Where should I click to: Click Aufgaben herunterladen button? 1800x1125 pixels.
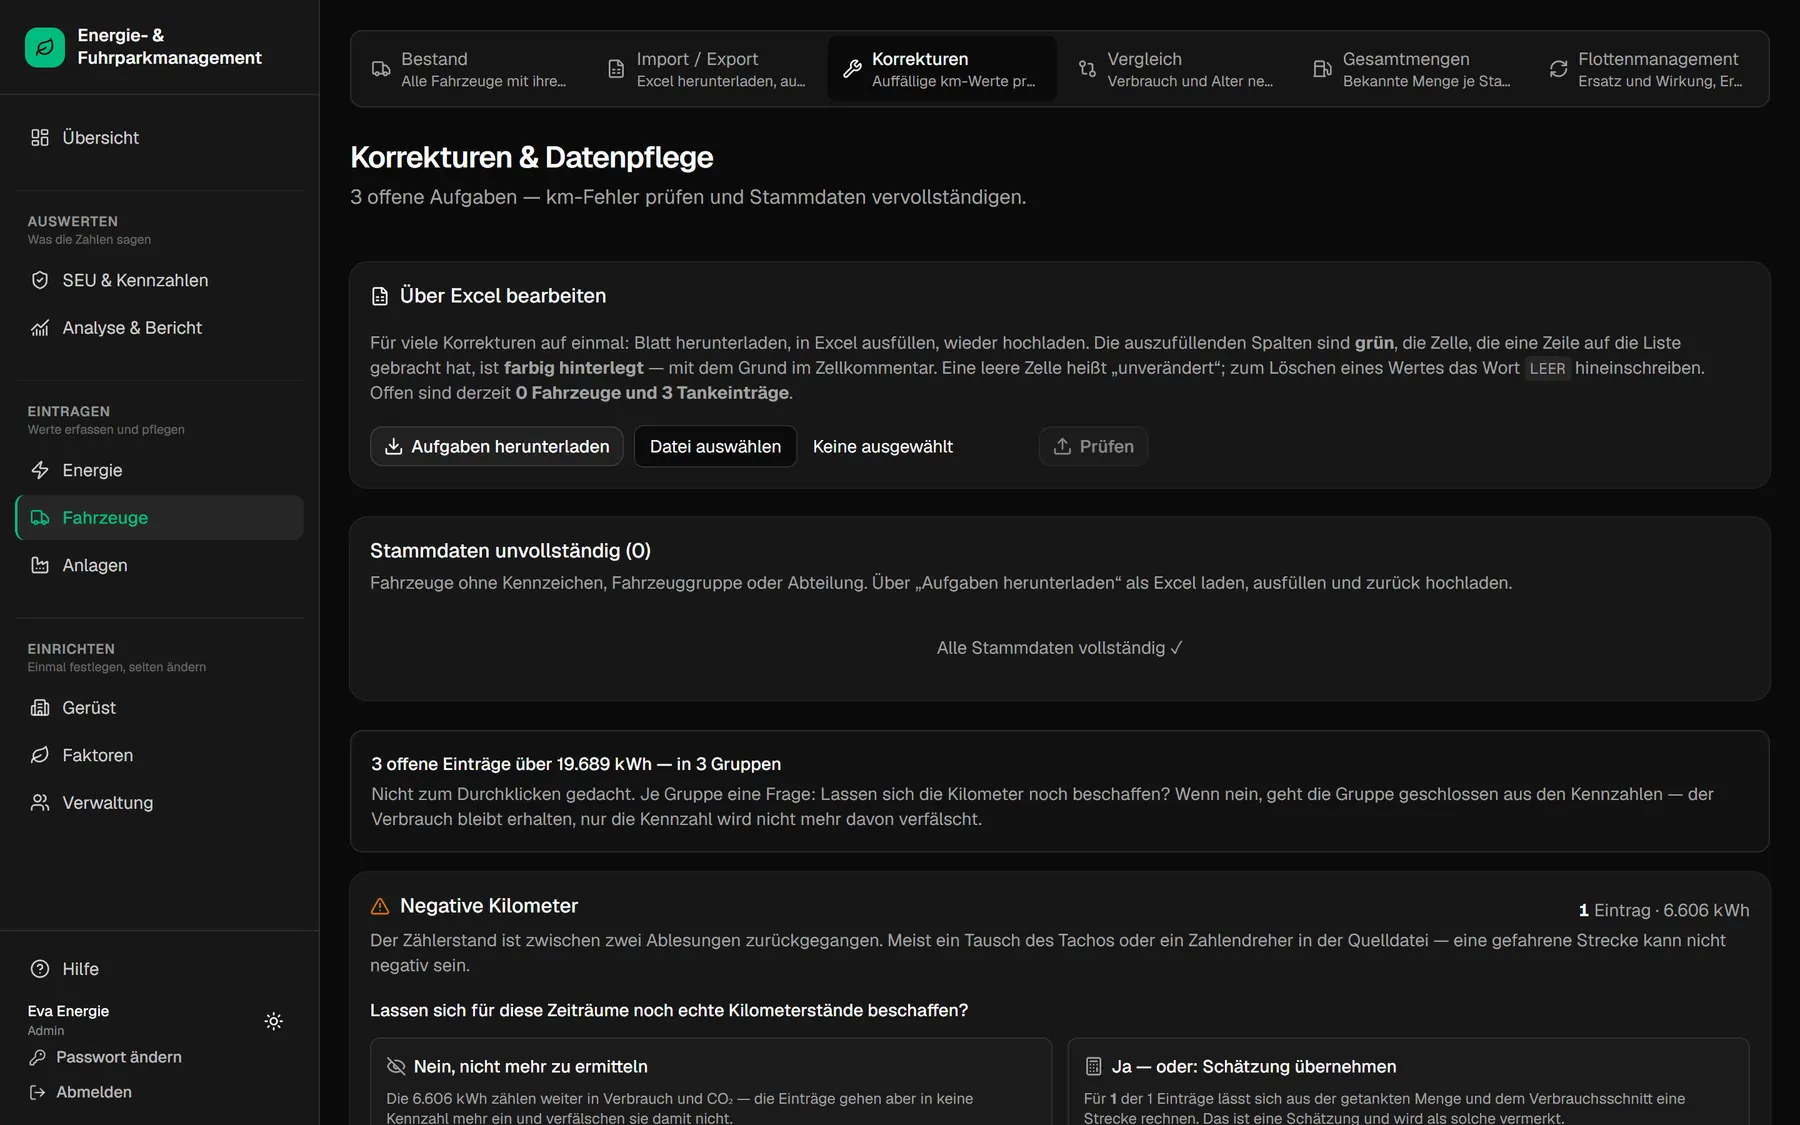coord(497,446)
